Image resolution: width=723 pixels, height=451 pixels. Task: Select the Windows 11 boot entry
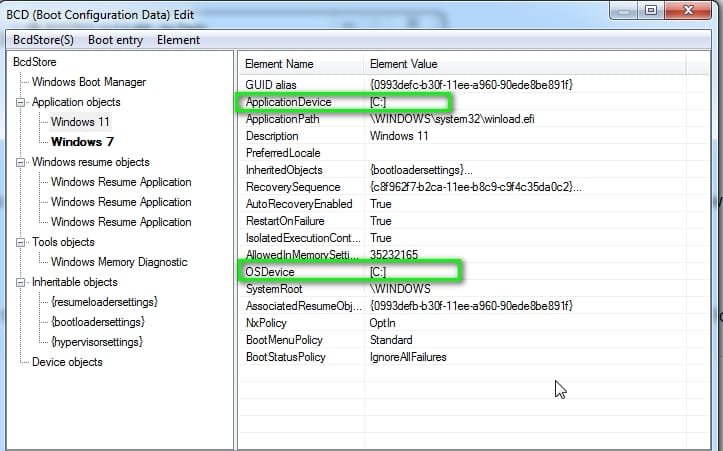coord(80,122)
